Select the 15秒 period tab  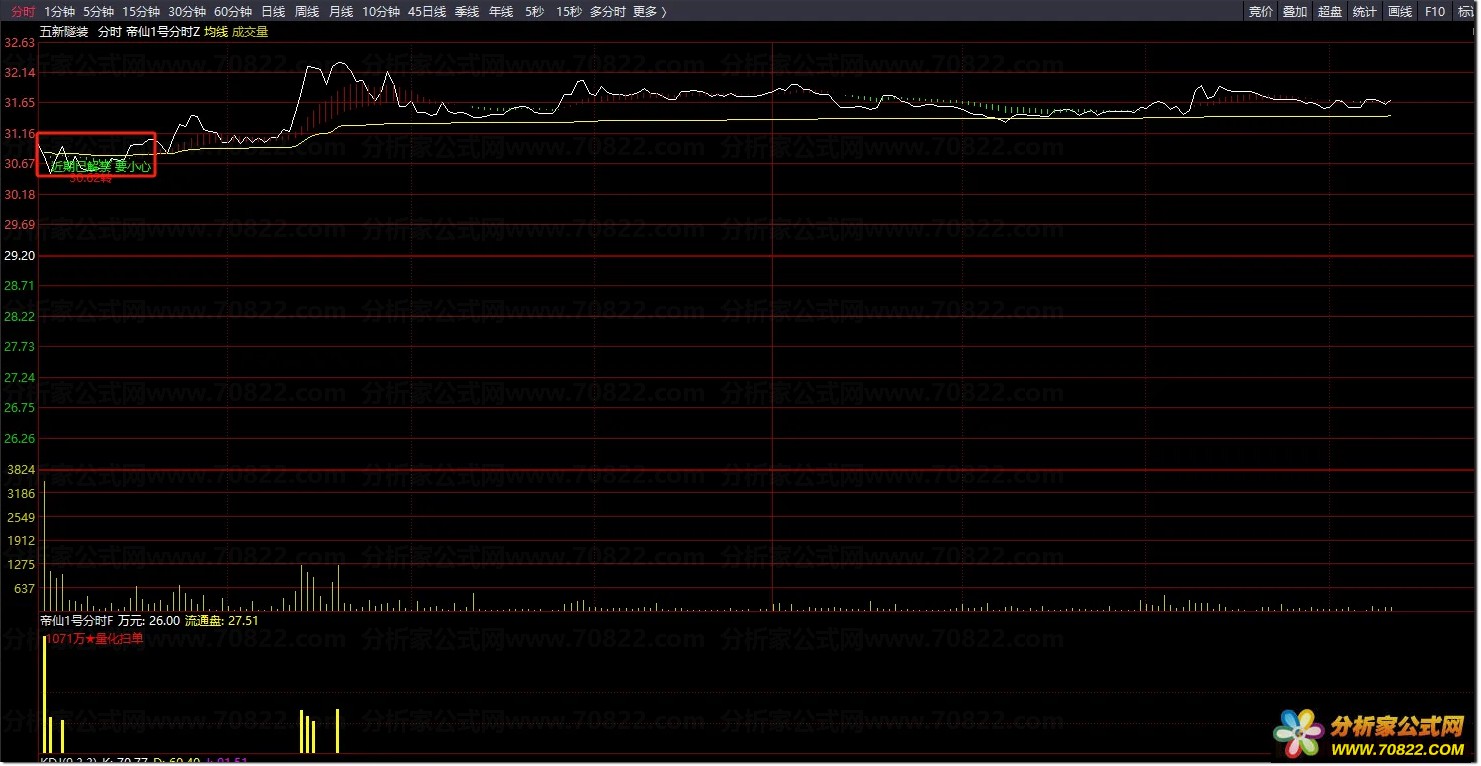[x=568, y=12]
